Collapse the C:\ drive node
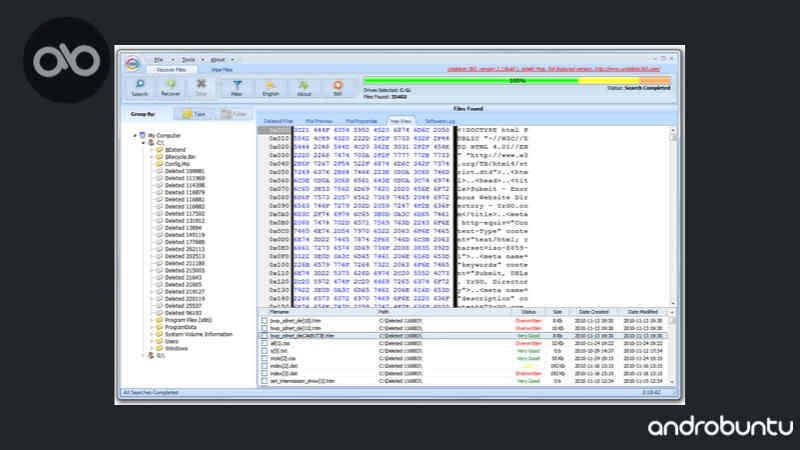Screen dimensions: 800x450 [x=143, y=142]
